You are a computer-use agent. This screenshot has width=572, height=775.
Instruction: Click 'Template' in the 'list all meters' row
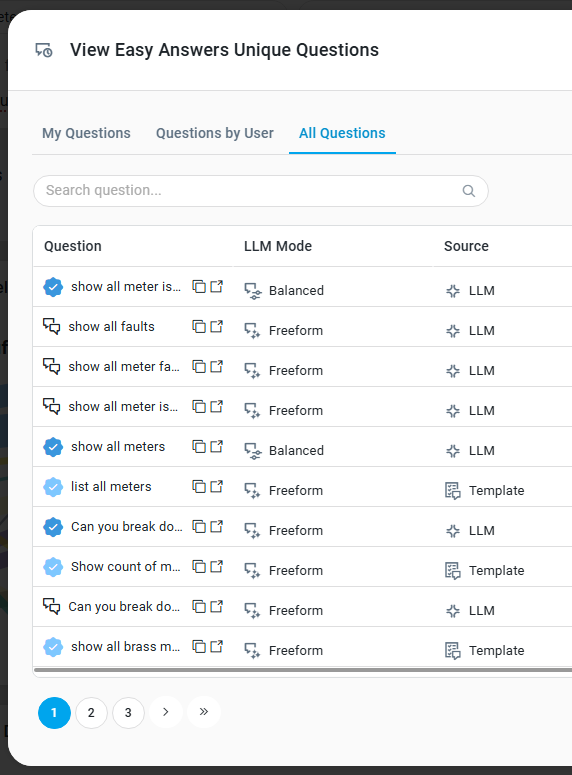496,491
